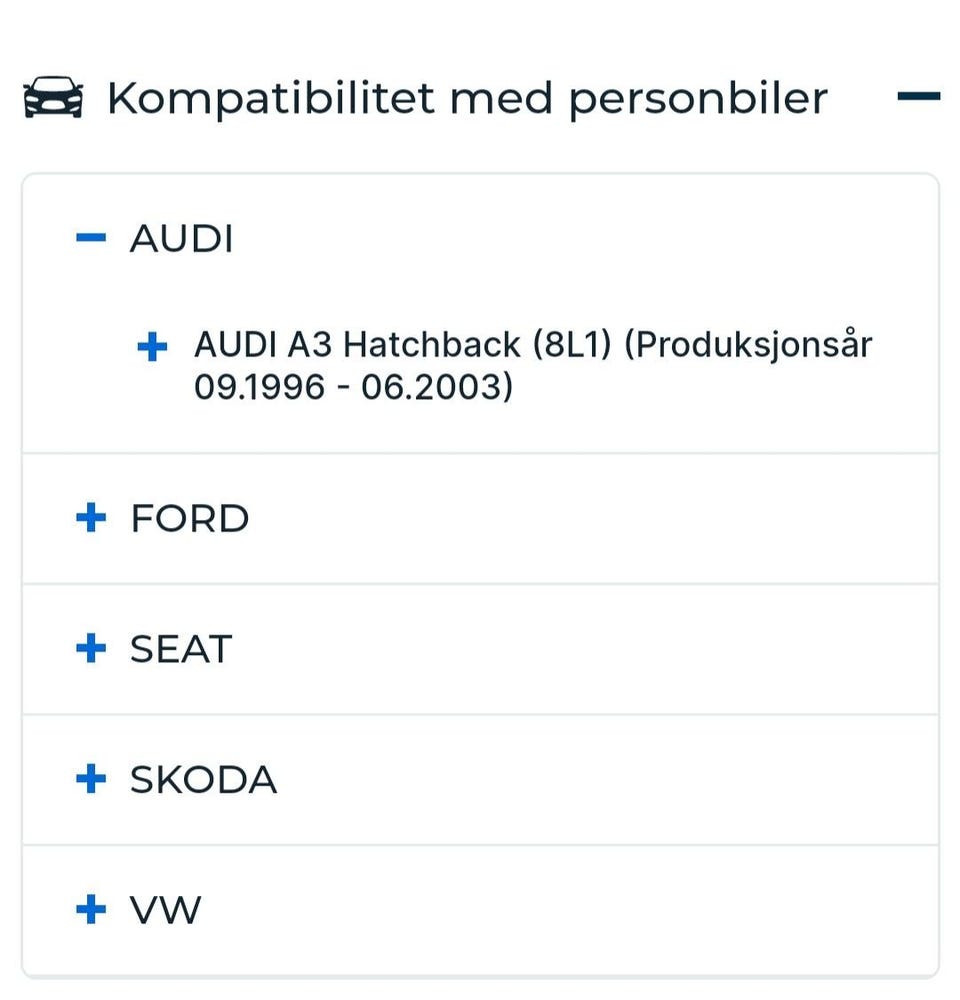Select the SEAT brand label
Viewport: 960px width, 1000px height.
pyautogui.click(x=180, y=649)
